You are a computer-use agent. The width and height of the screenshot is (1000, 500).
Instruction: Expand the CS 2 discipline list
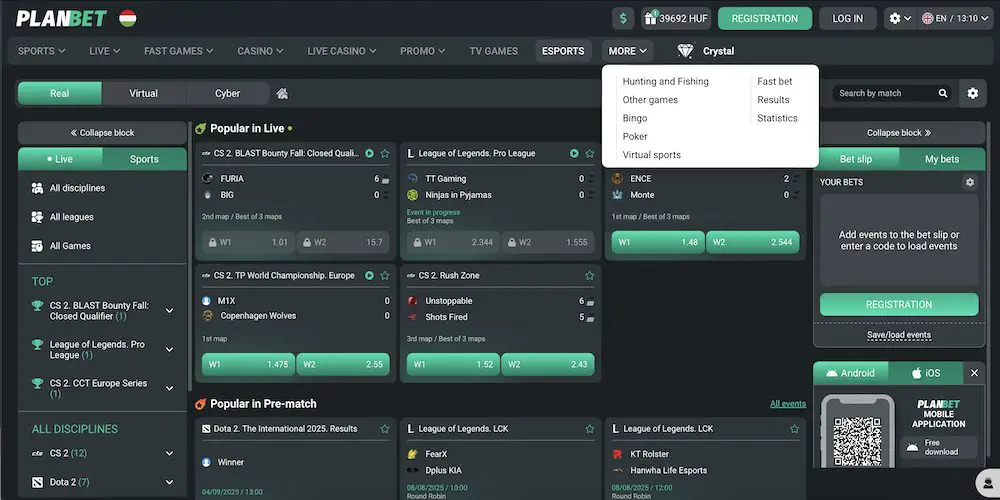tap(169, 454)
